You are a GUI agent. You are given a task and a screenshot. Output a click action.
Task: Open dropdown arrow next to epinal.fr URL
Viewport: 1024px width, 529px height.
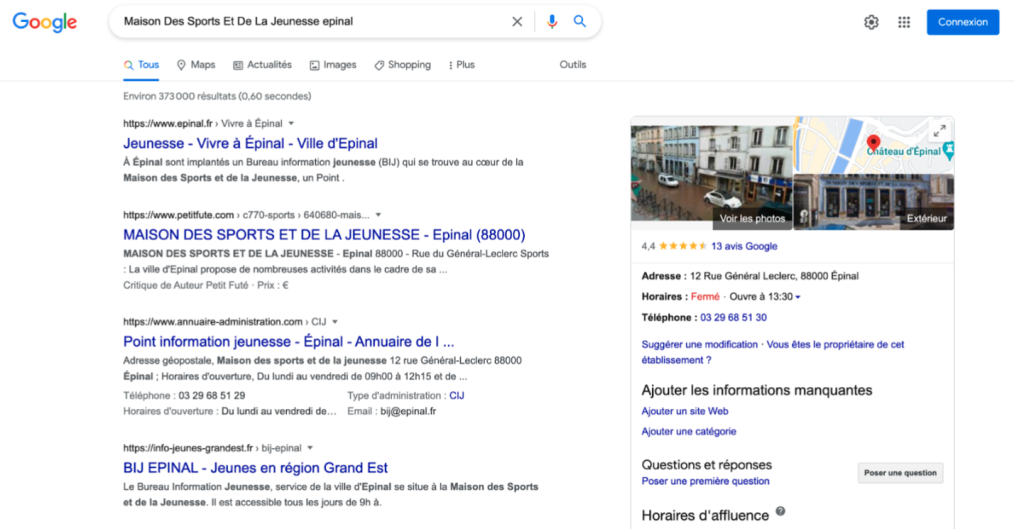(x=291, y=123)
